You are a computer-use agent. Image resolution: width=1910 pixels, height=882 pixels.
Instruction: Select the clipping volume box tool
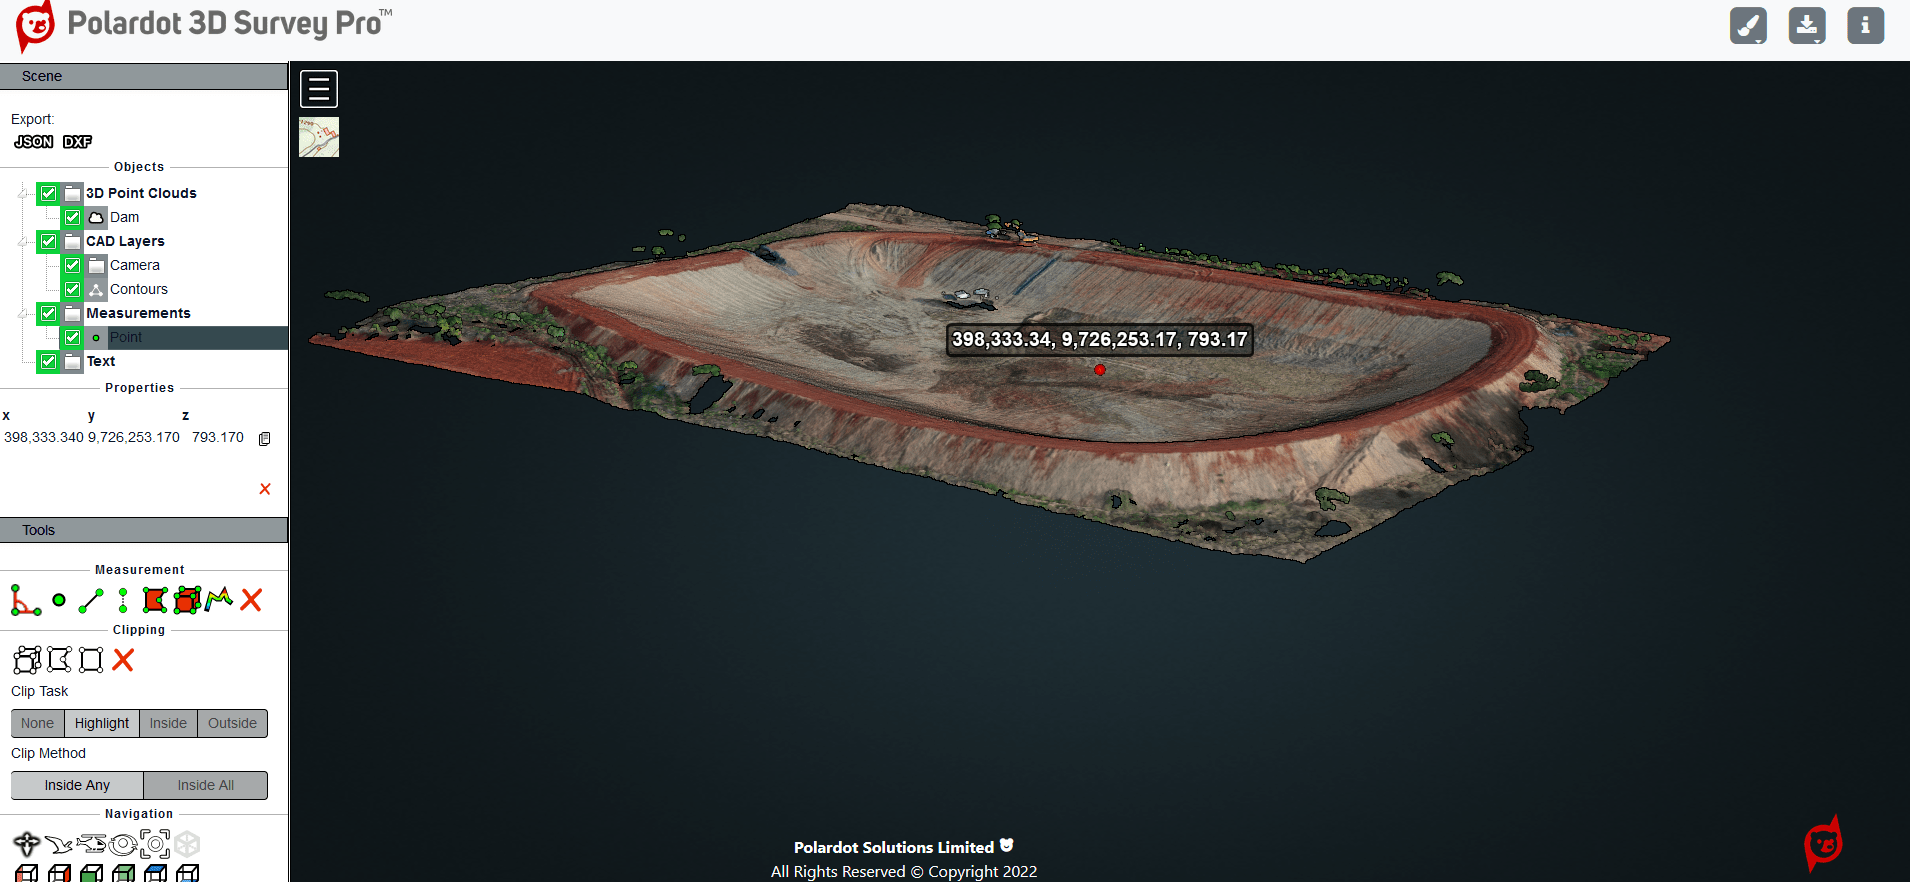(27, 660)
